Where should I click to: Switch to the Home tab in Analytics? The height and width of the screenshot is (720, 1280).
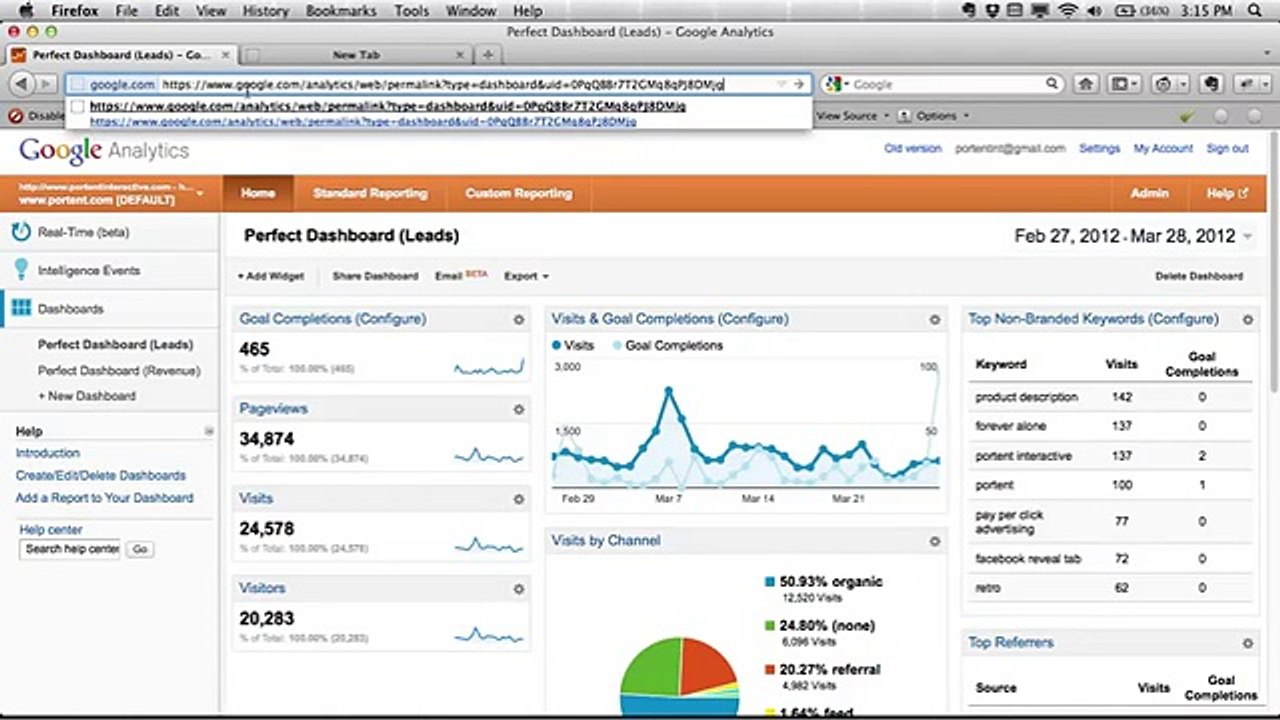tap(258, 193)
